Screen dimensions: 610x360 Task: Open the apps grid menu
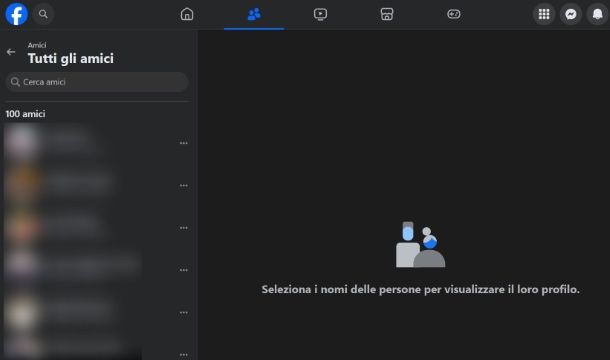(x=544, y=14)
